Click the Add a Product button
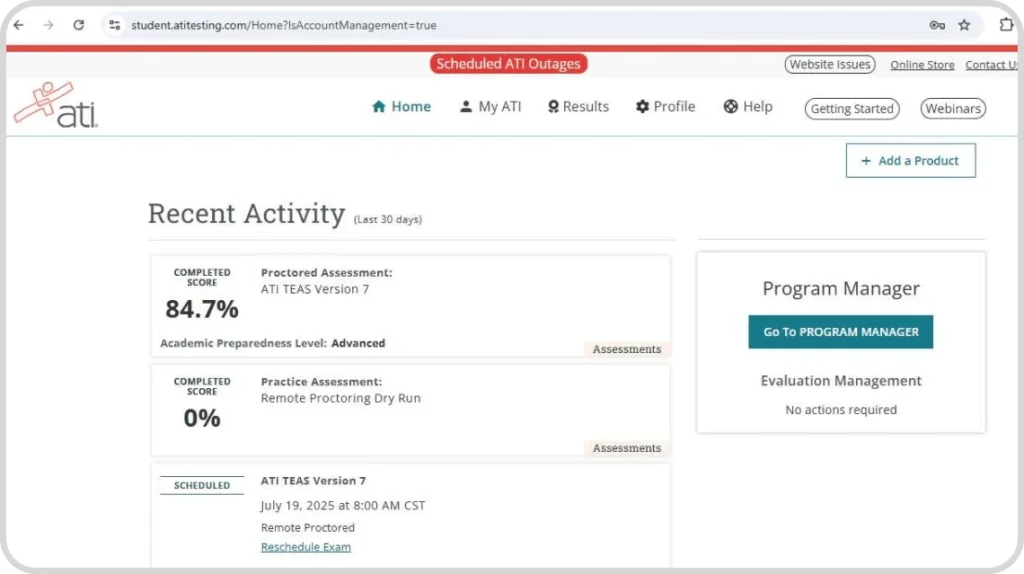 tap(910, 161)
